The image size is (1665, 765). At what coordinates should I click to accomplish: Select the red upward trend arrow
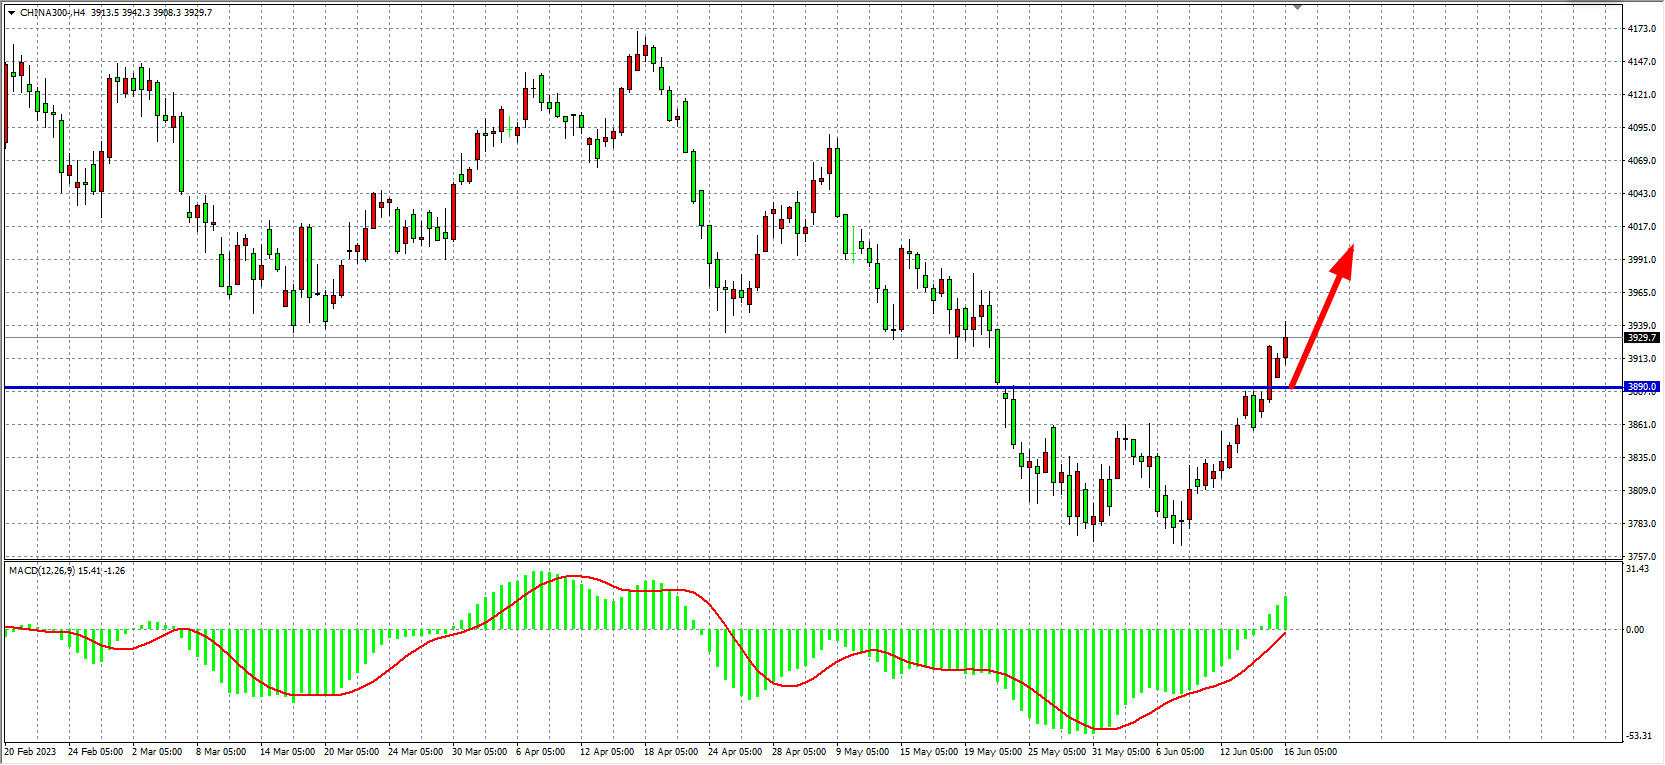(1320, 318)
